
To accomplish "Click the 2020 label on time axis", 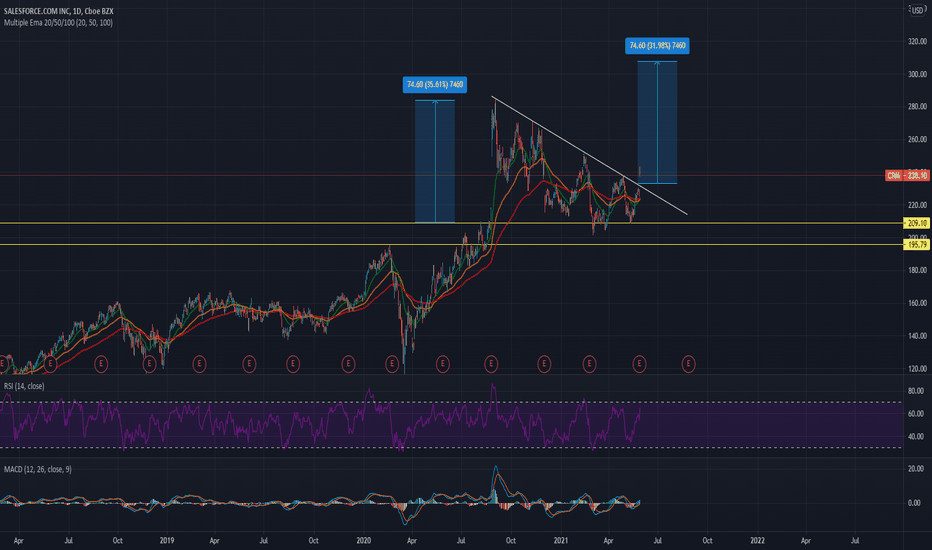I will pos(364,540).
